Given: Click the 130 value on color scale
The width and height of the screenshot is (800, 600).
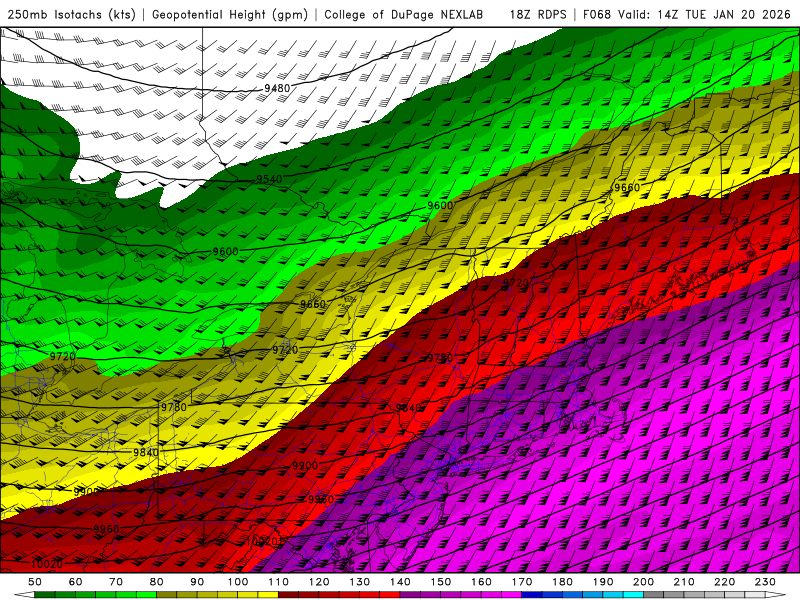Looking at the screenshot, I should click(x=359, y=582).
